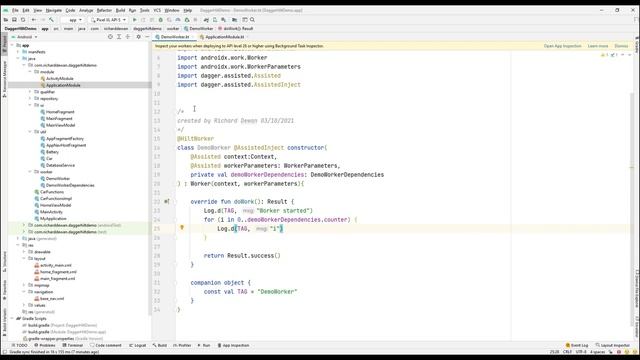Click the UTF-8 encoding in status bar
Screen dimensions: 640x360
[580, 351]
